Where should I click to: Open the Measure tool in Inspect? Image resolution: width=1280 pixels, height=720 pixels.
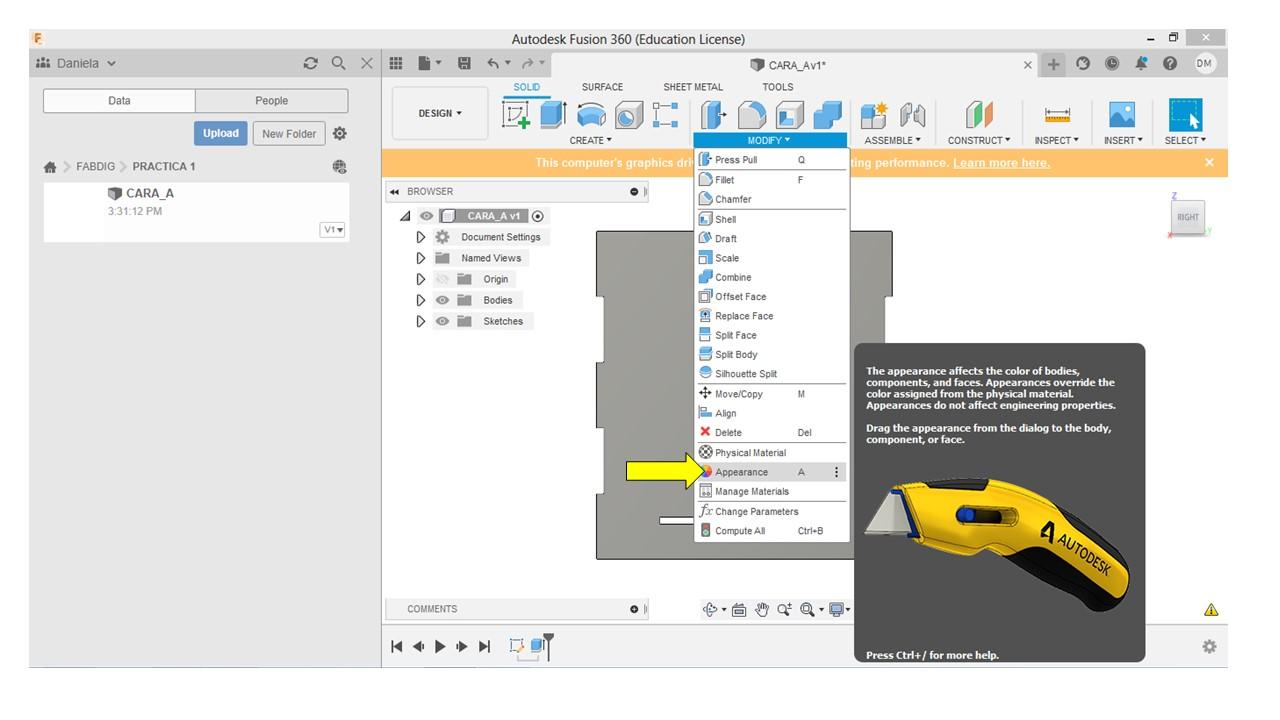(1057, 115)
